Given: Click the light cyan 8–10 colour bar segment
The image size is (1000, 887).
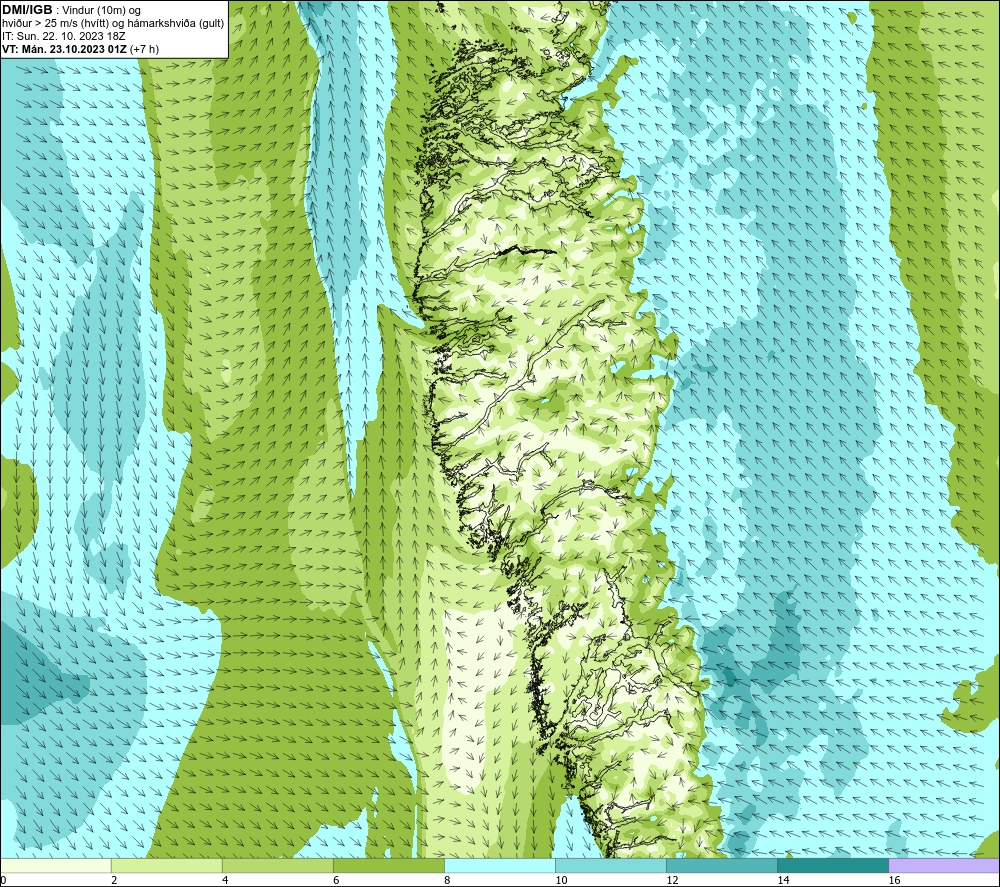Looking at the screenshot, I should pos(499,866).
